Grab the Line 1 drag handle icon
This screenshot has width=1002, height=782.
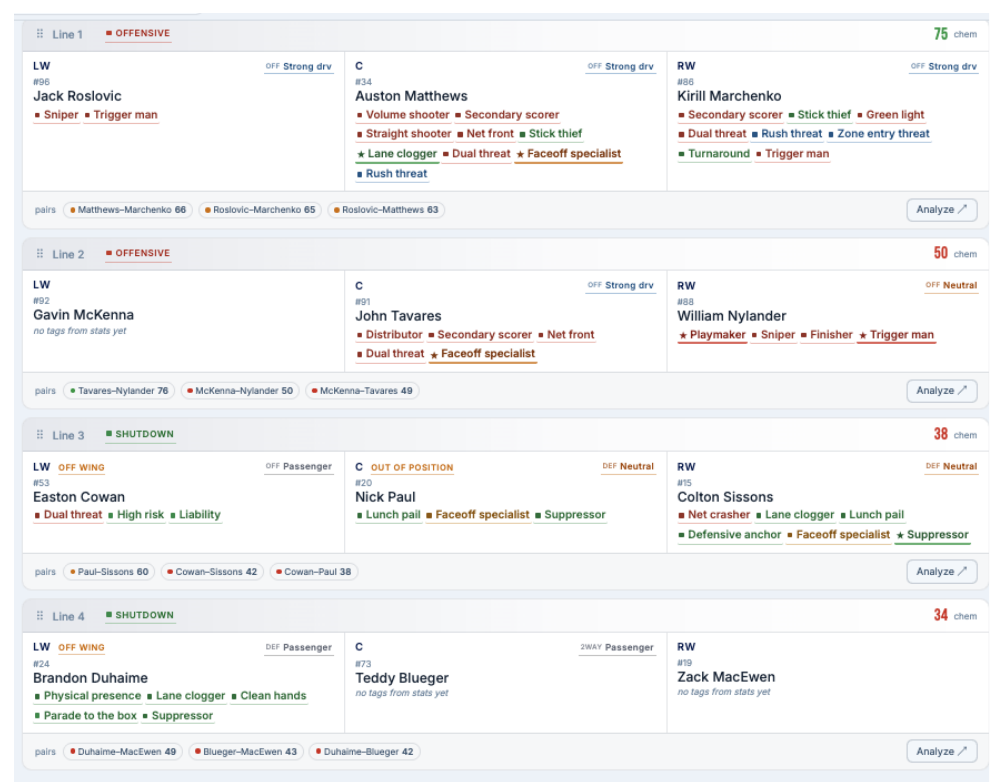click(x=40, y=33)
